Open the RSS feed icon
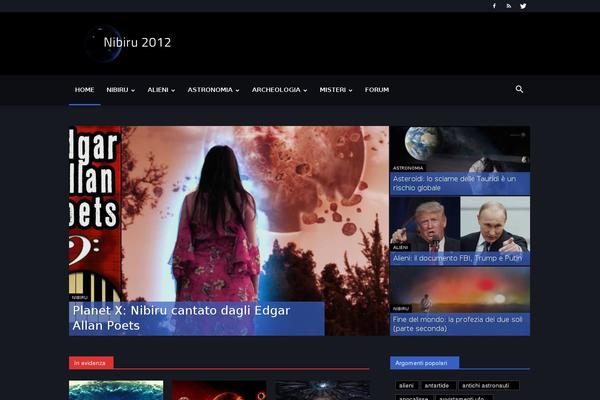The width and height of the screenshot is (600, 400). pyautogui.click(x=509, y=6)
